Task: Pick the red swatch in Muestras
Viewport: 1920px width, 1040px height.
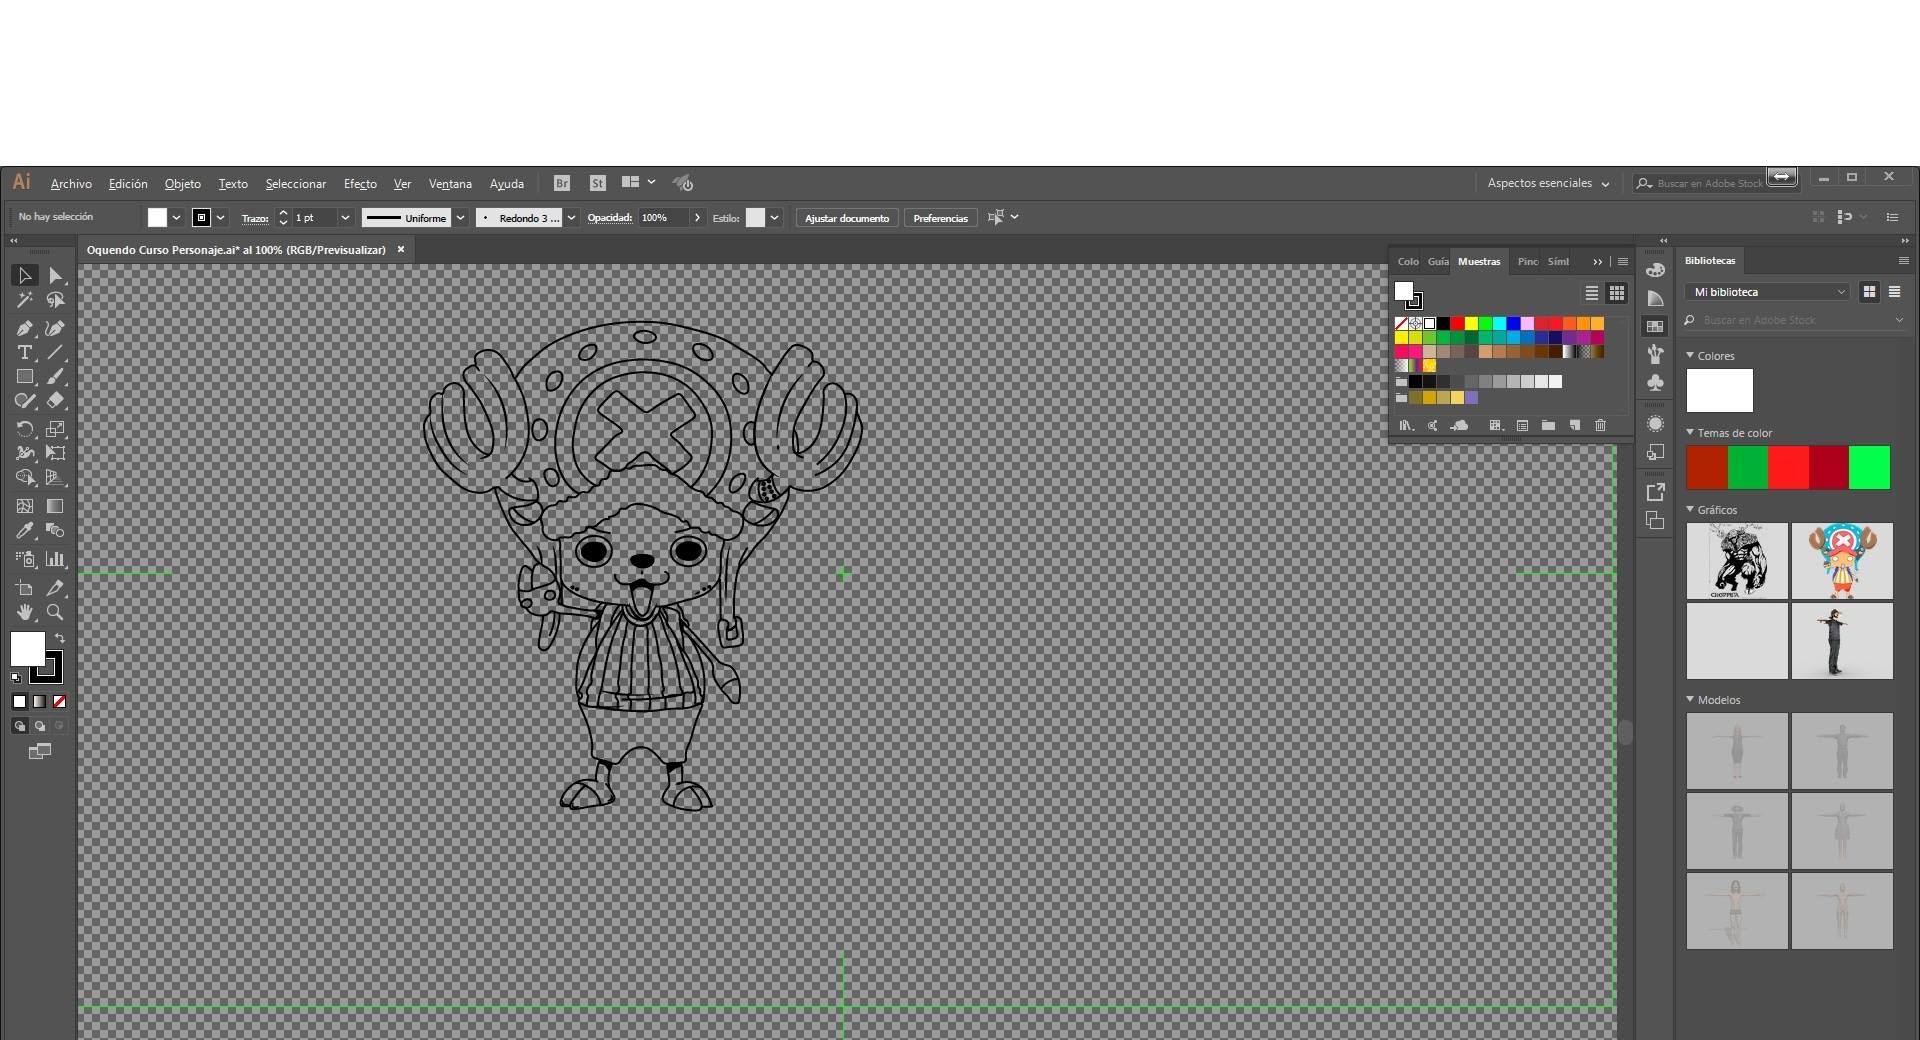Action: (x=1458, y=324)
